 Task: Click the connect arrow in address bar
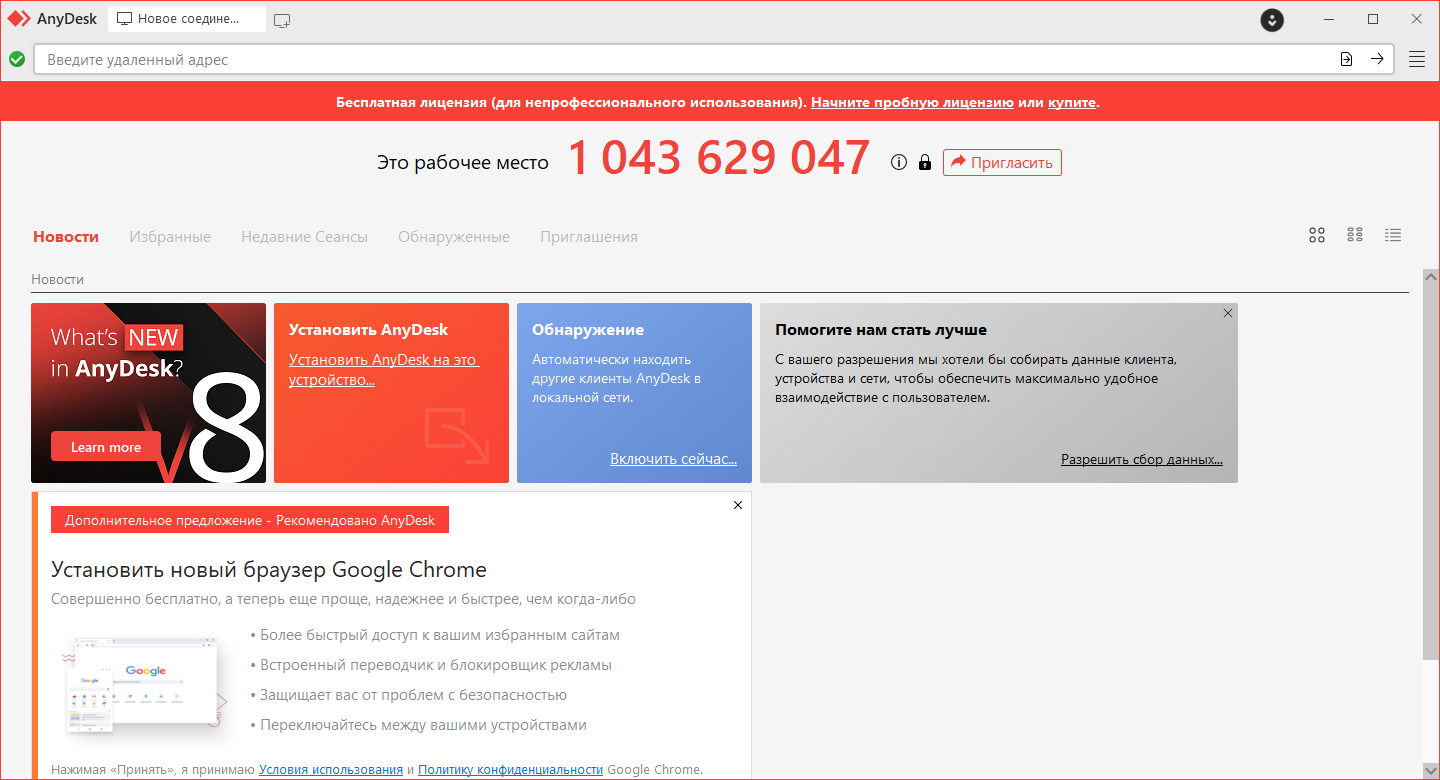point(1377,59)
